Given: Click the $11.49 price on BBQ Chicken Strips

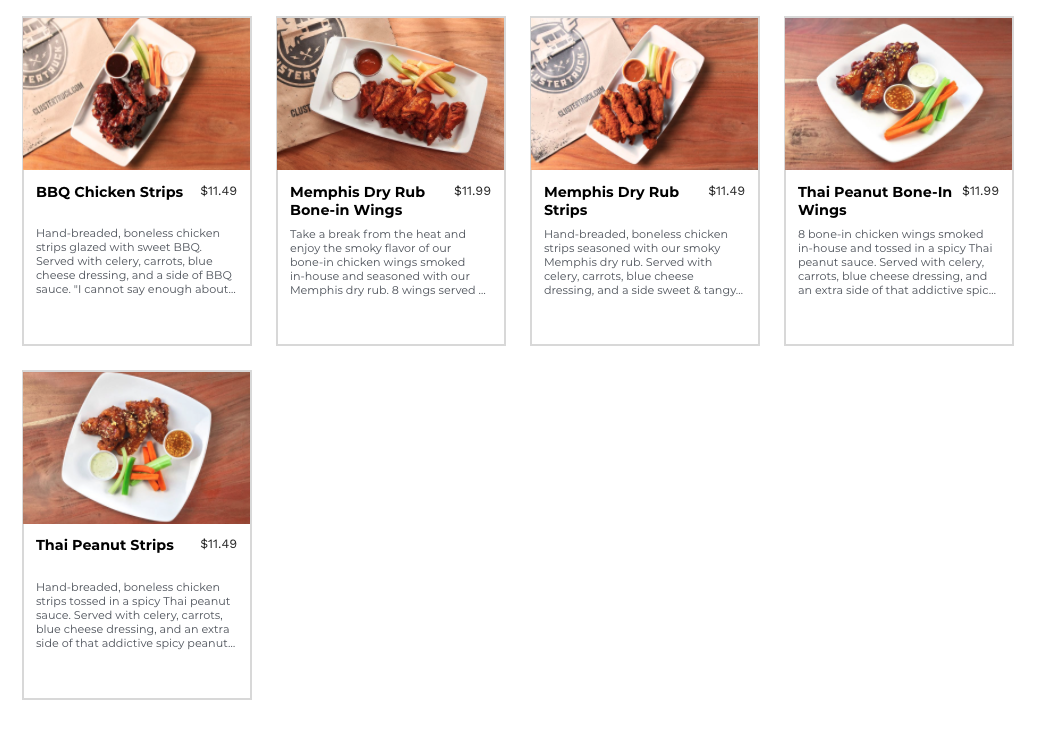Looking at the screenshot, I should coord(218,191).
